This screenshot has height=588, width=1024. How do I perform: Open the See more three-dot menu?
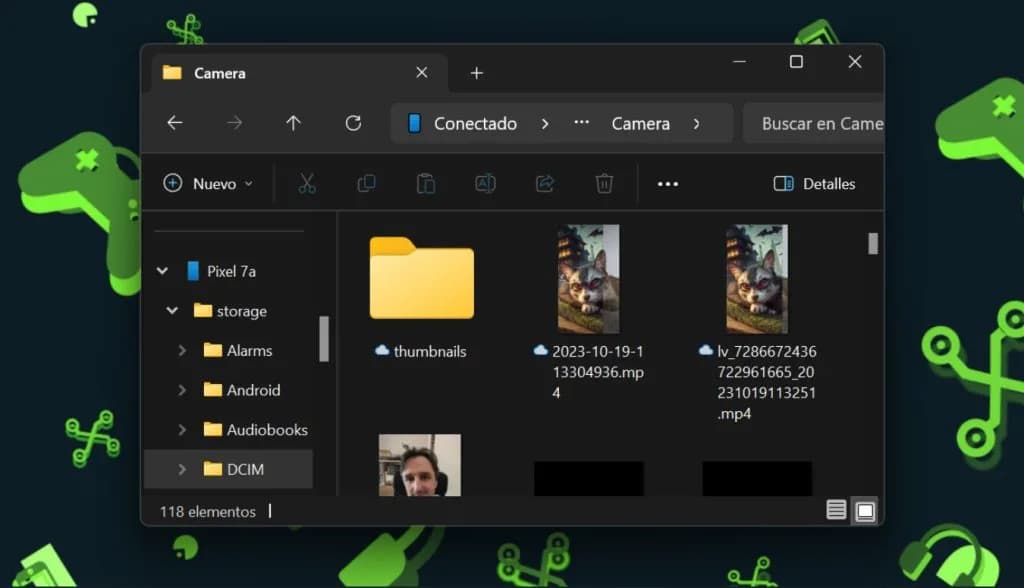point(667,184)
